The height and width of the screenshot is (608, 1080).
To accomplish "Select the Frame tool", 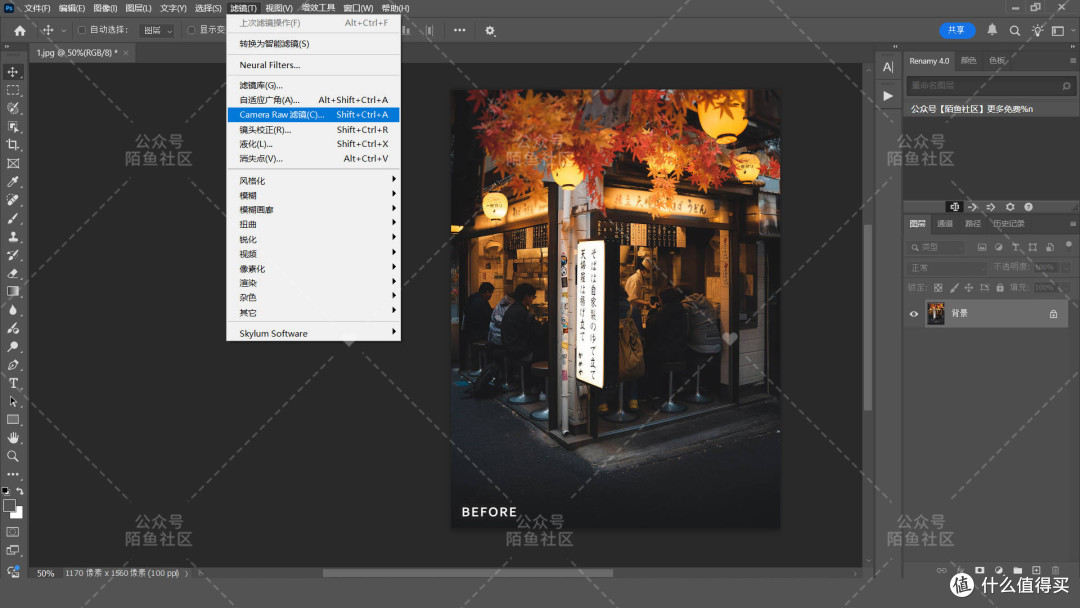I will 13,163.
